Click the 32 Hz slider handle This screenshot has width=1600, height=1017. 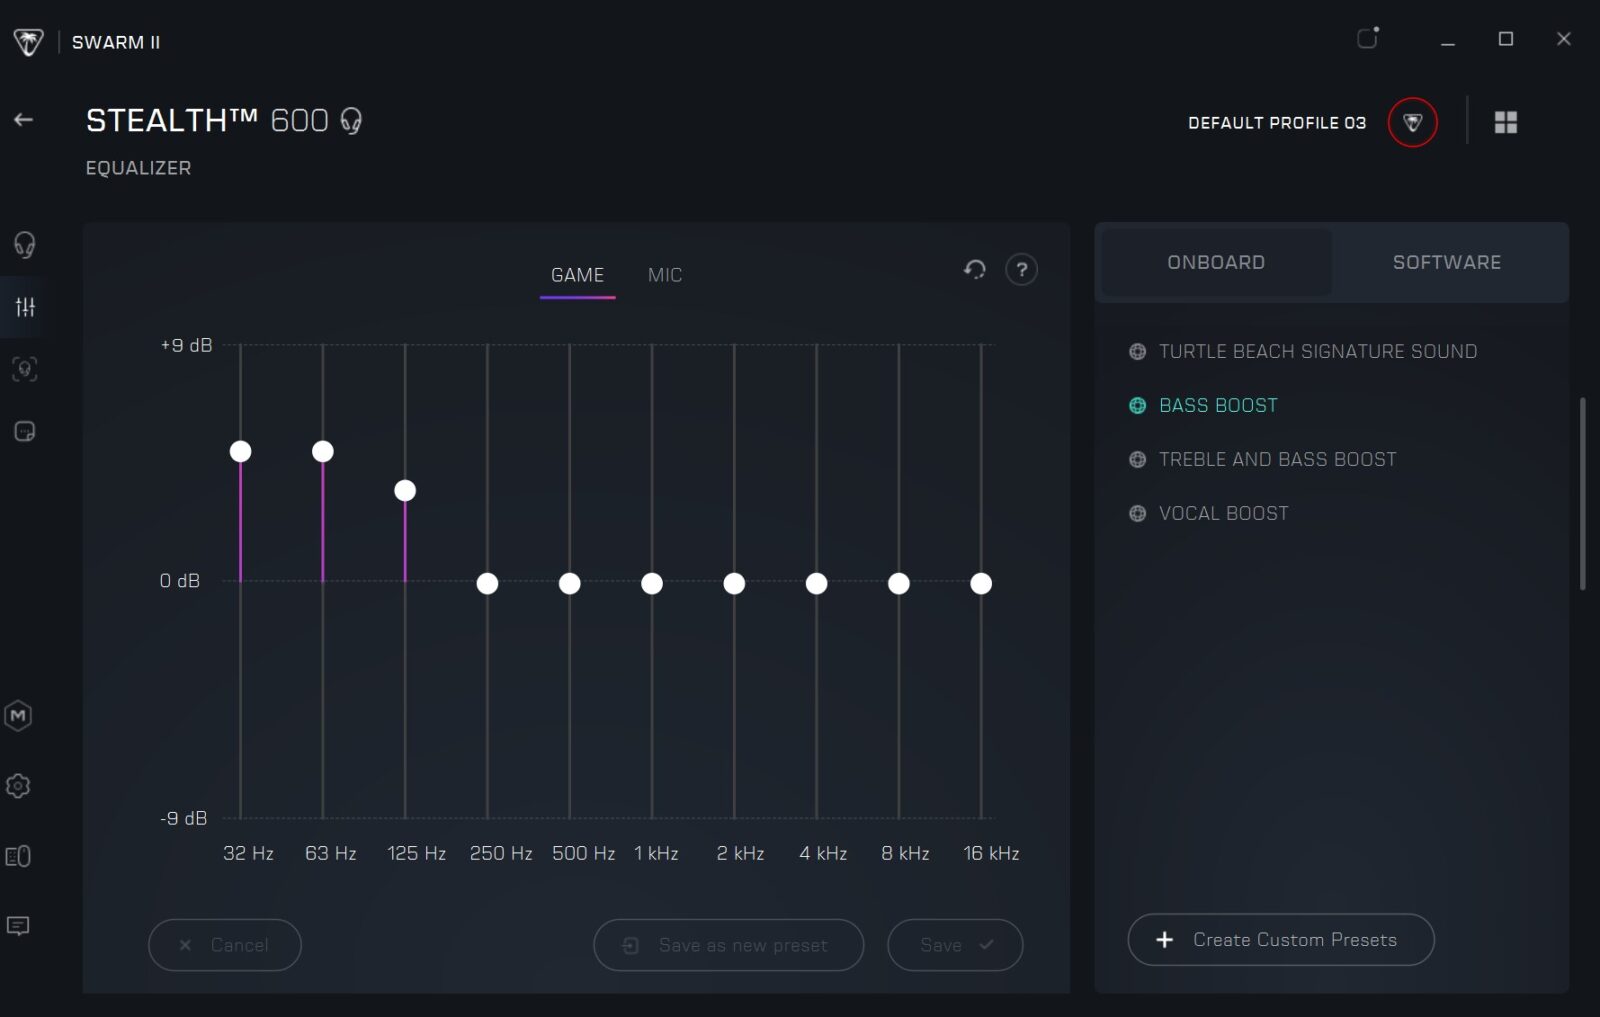pos(241,451)
